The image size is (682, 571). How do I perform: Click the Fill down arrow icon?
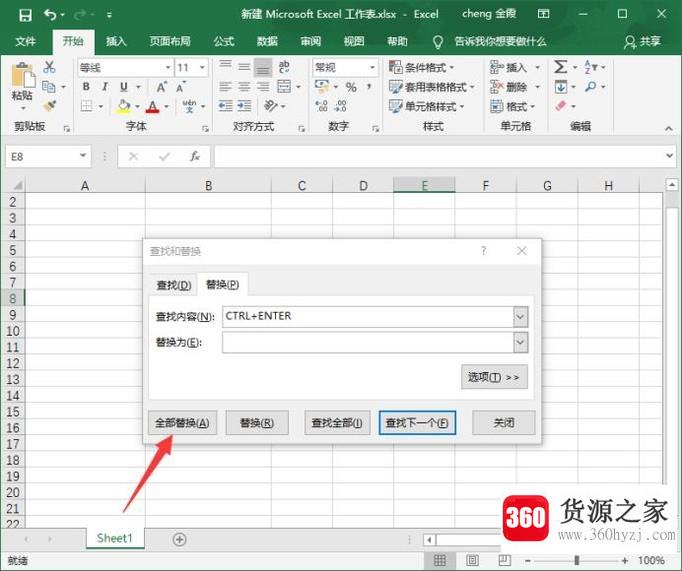point(561,87)
